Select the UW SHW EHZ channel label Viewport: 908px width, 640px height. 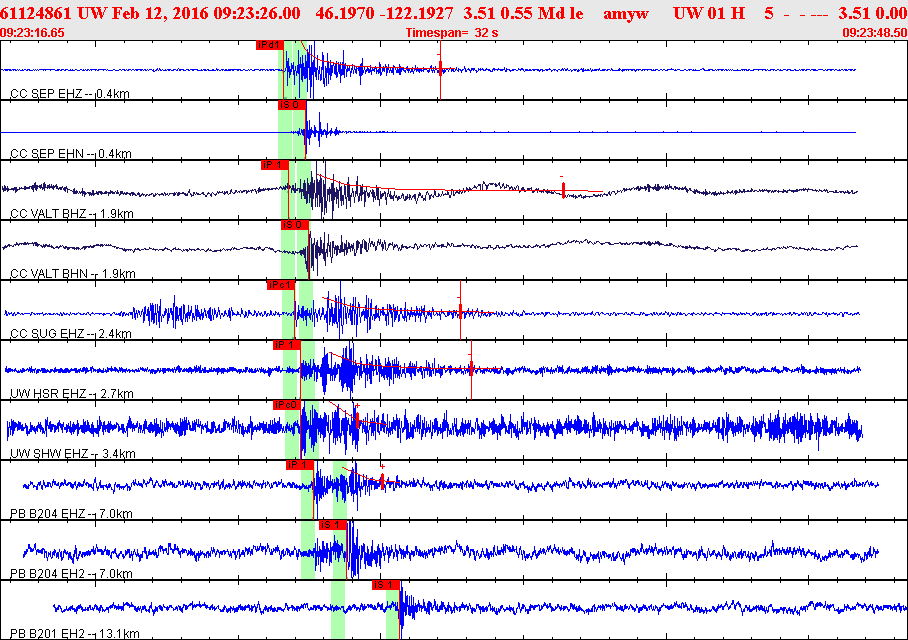(72, 454)
